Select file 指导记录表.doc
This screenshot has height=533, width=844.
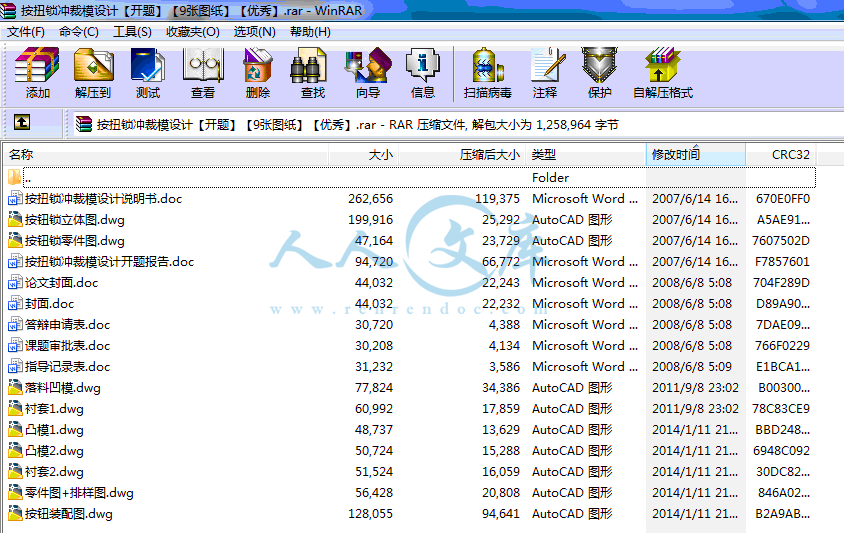pos(67,367)
